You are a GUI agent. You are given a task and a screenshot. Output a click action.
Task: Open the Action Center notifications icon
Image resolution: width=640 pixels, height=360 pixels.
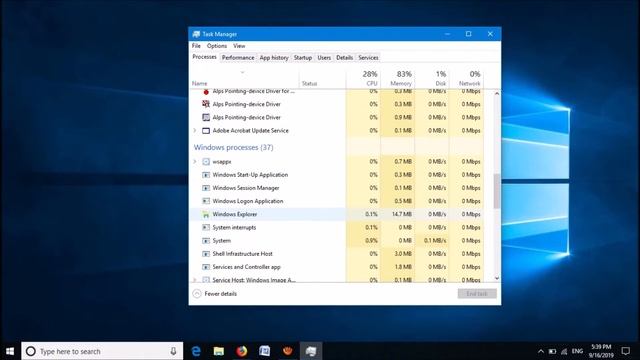click(625, 351)
